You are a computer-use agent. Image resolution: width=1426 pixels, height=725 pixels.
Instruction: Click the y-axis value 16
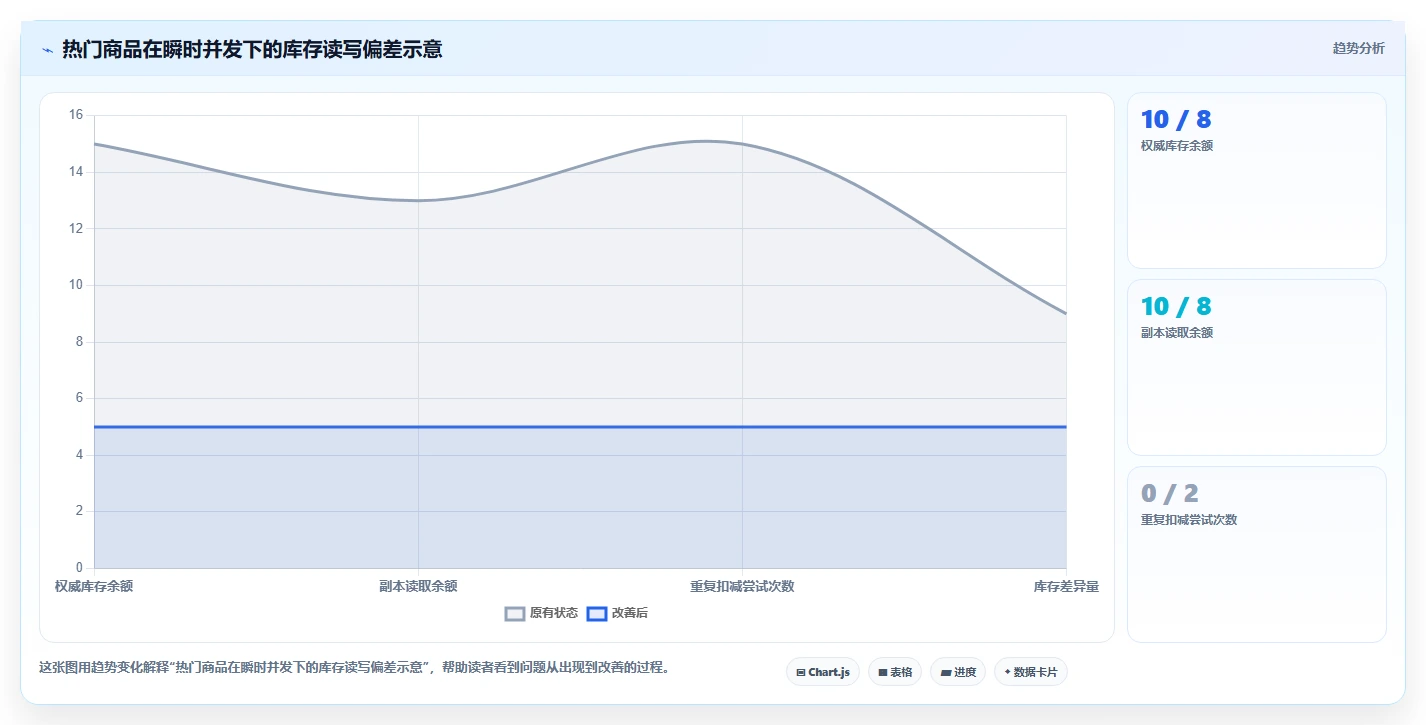tap(76, 115)
